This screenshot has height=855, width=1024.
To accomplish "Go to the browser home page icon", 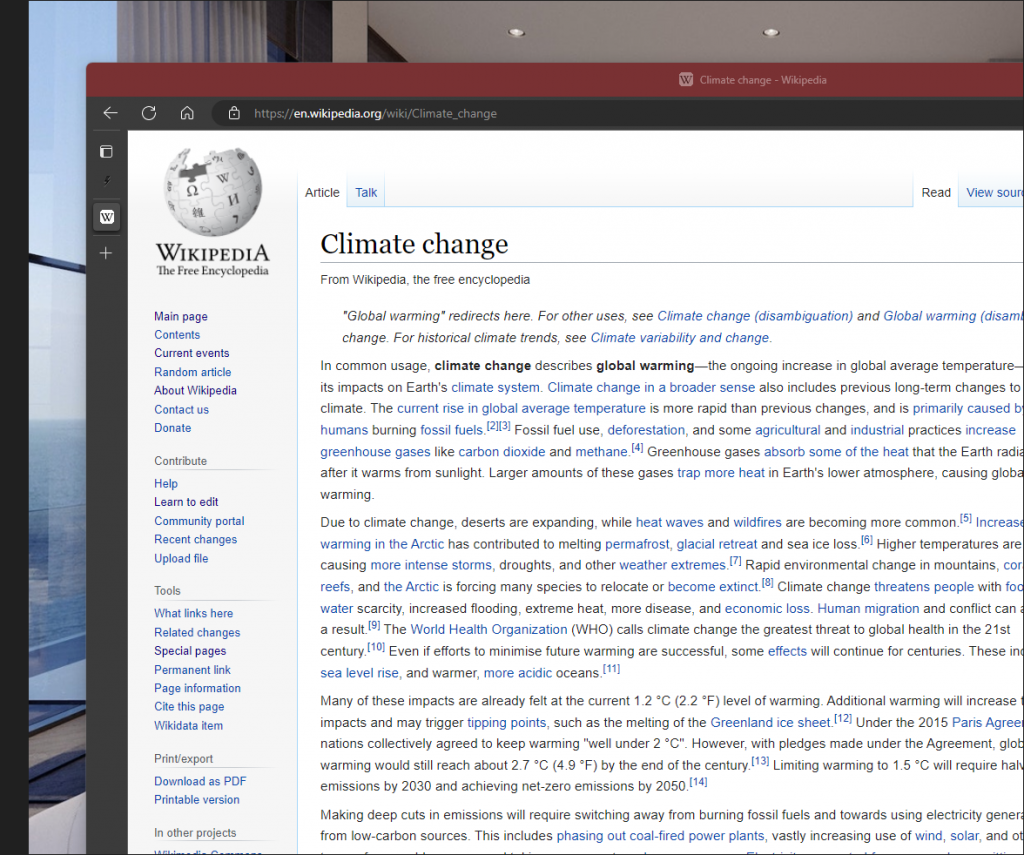I will [x=187, y=113].
